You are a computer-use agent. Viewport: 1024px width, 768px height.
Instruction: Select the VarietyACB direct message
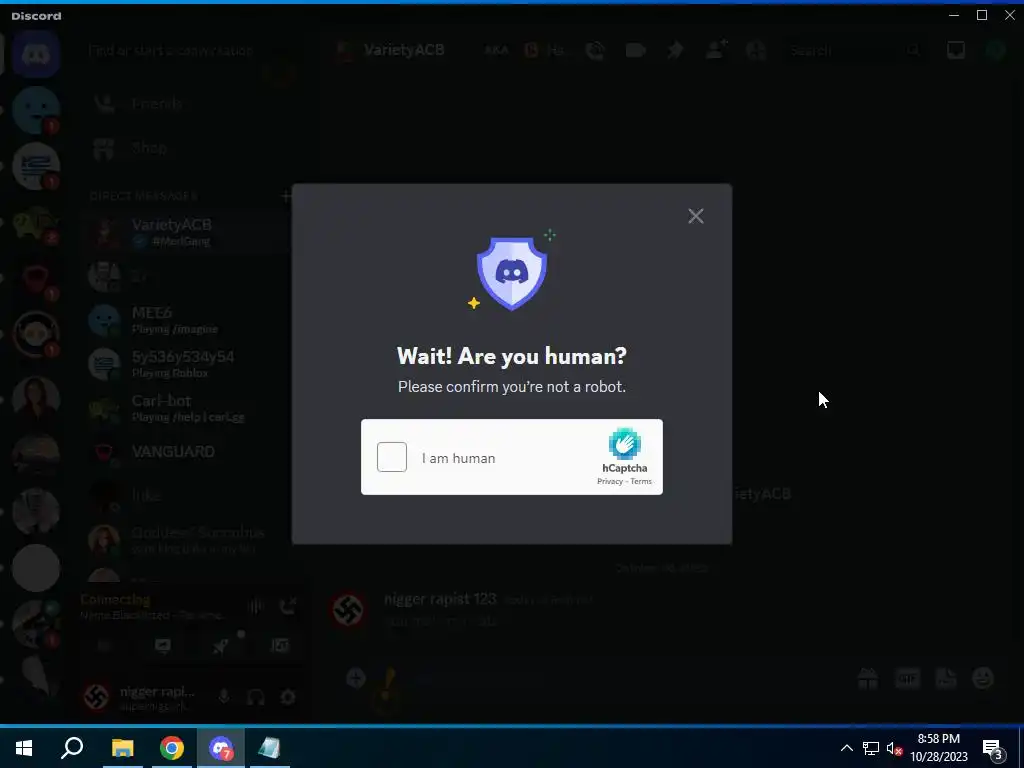pyautogui.click(x=189, y=232)
